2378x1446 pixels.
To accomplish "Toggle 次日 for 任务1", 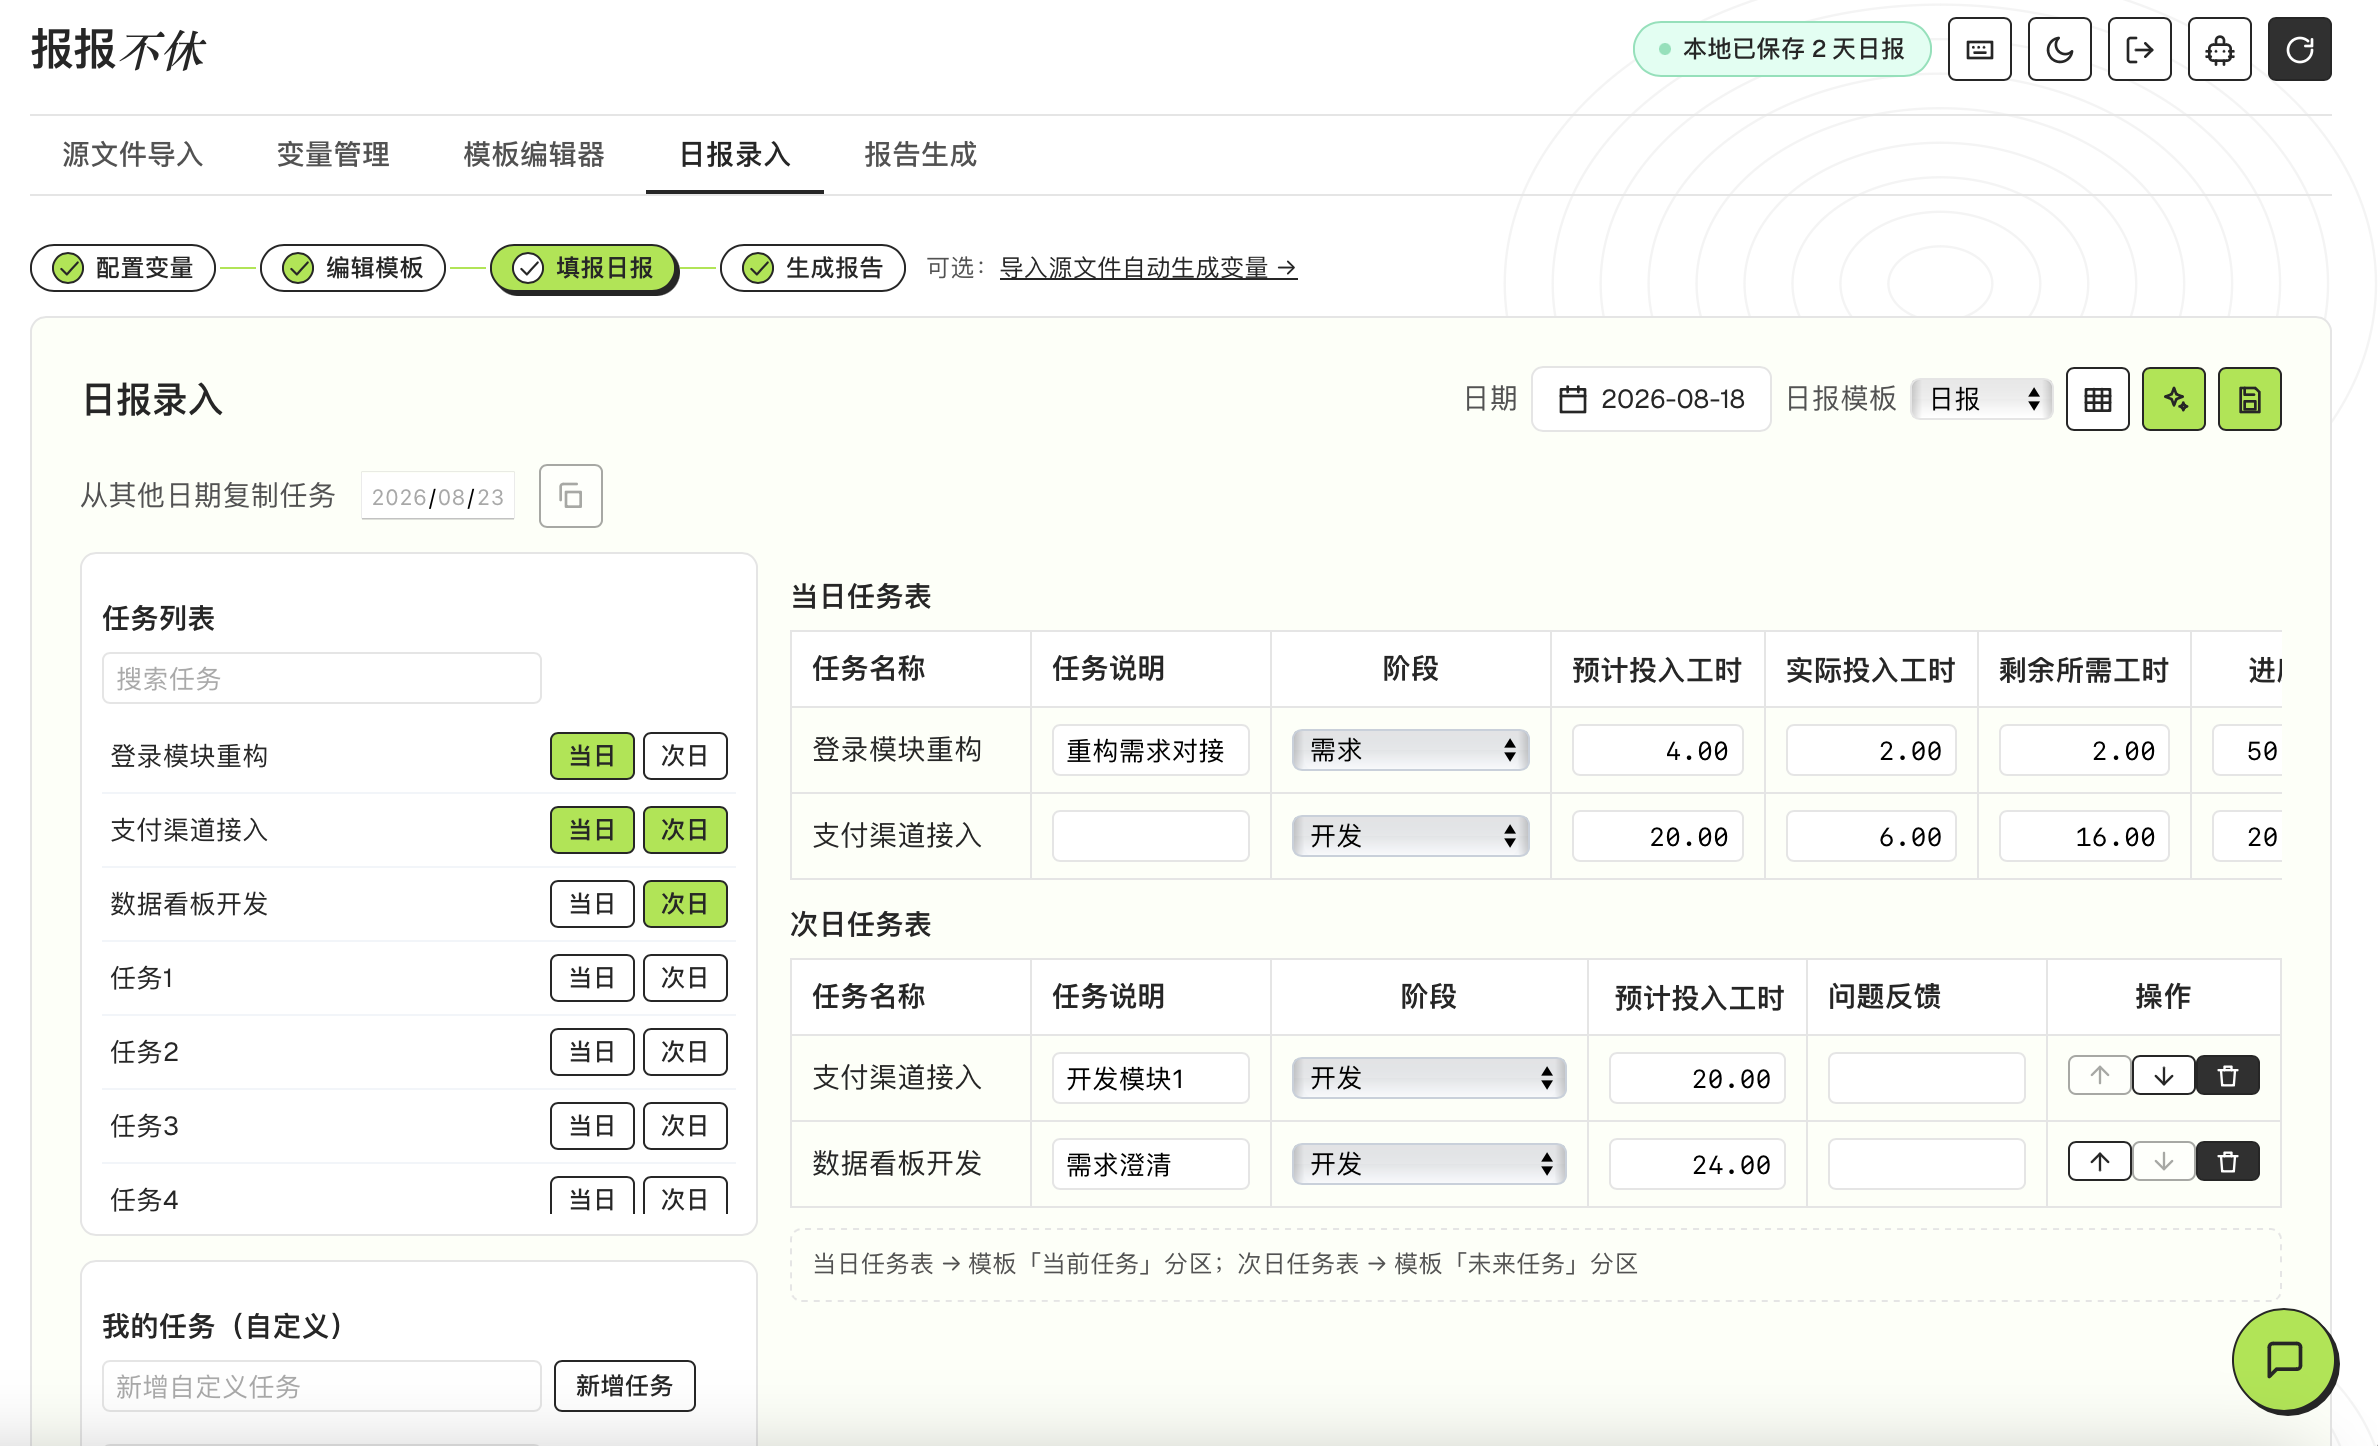I will click(x=684, y=977).
